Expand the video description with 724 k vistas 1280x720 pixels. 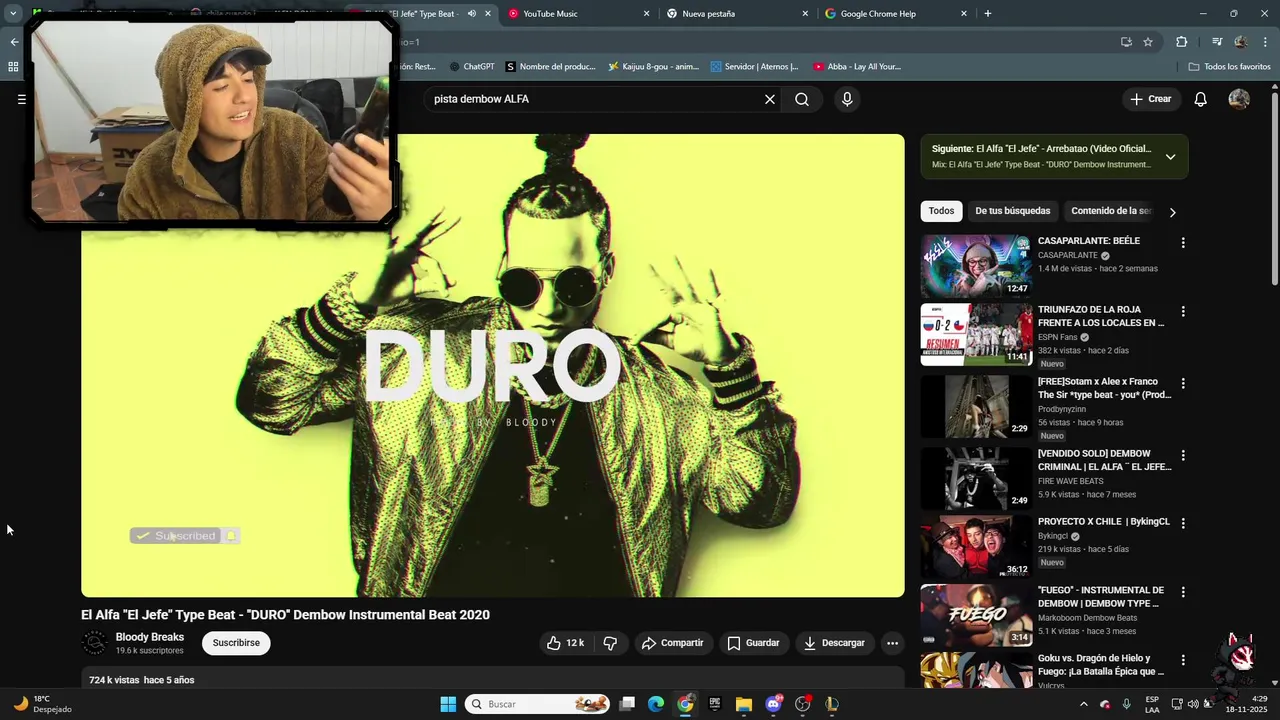pos(493,680)
